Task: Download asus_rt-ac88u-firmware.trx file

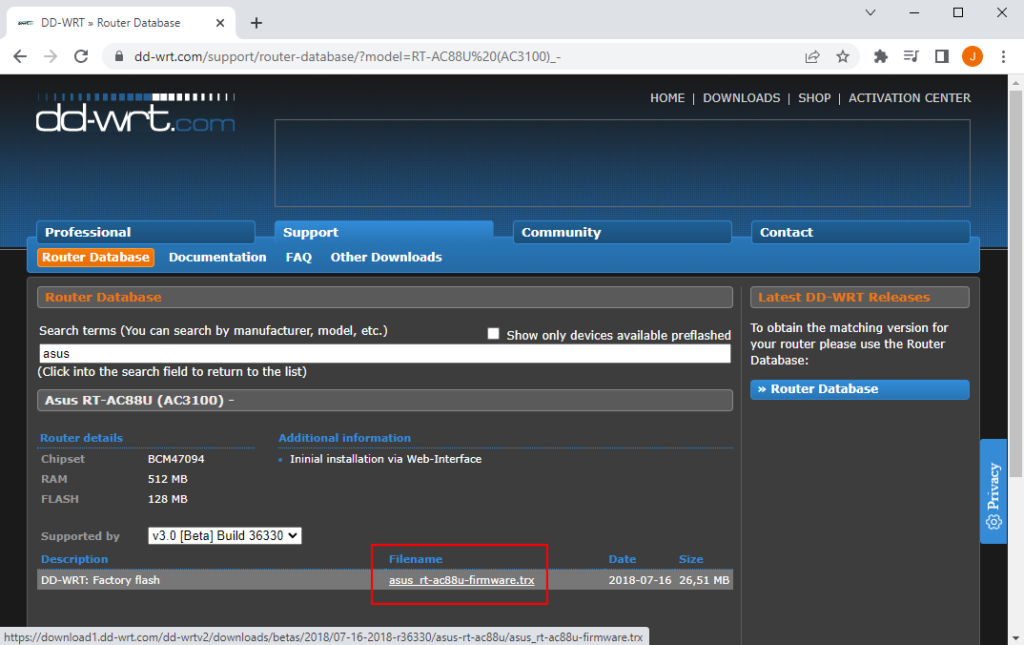Action: (x=461, y=580)
